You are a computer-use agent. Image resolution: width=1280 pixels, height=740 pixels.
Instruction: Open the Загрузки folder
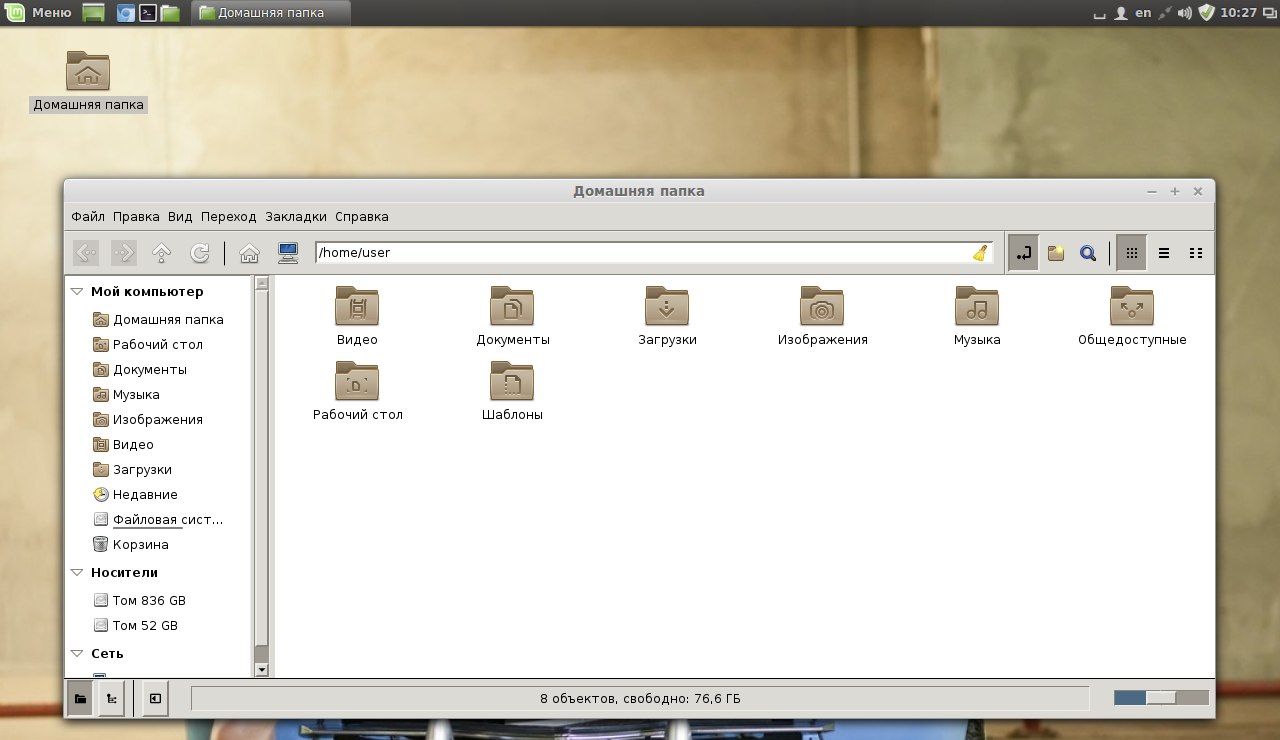coord(667,316)
